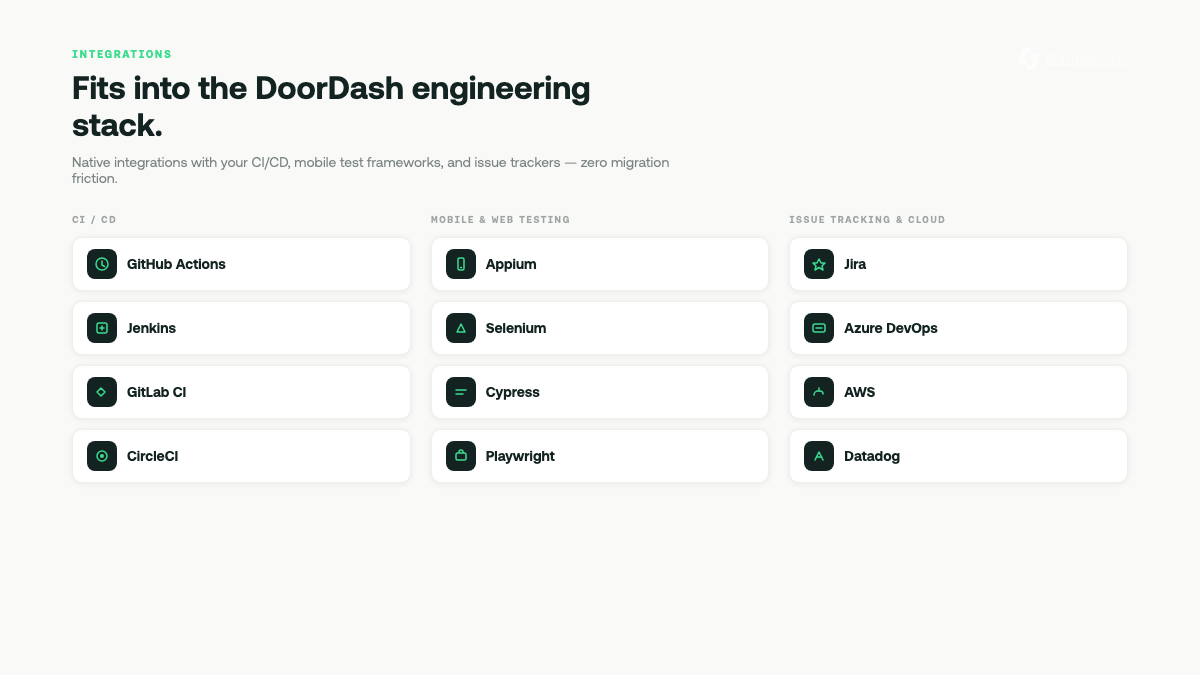Click the Cypress lines icon

coord(461,392)
